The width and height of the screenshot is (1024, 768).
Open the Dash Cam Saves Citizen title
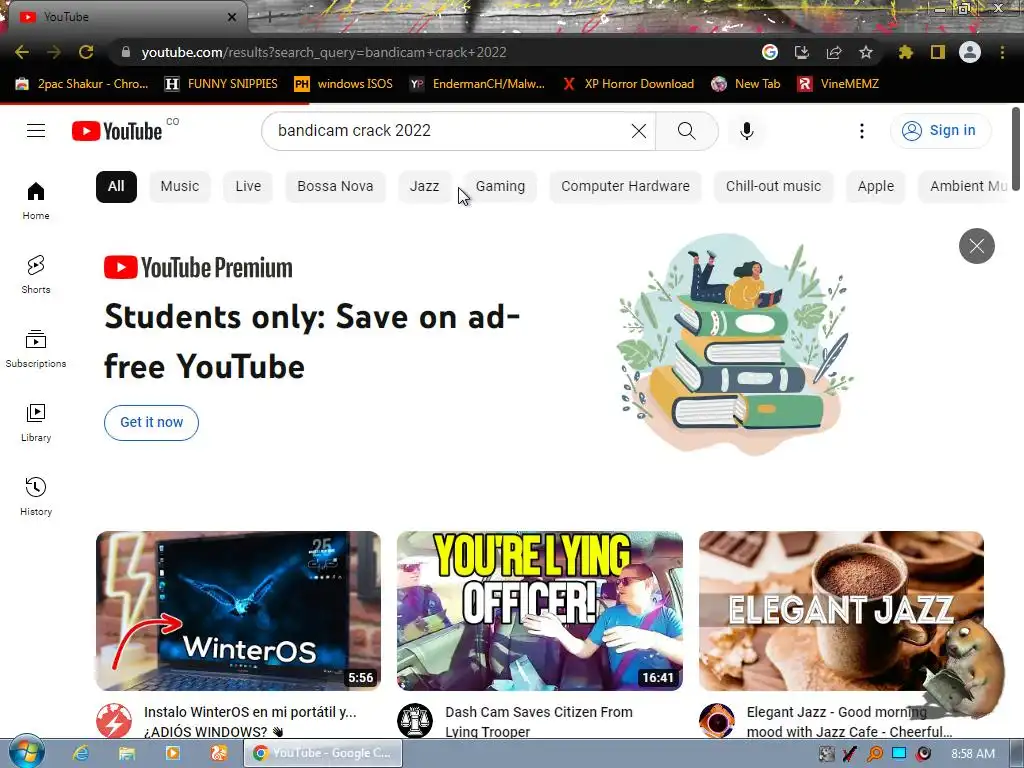(539, 722)
